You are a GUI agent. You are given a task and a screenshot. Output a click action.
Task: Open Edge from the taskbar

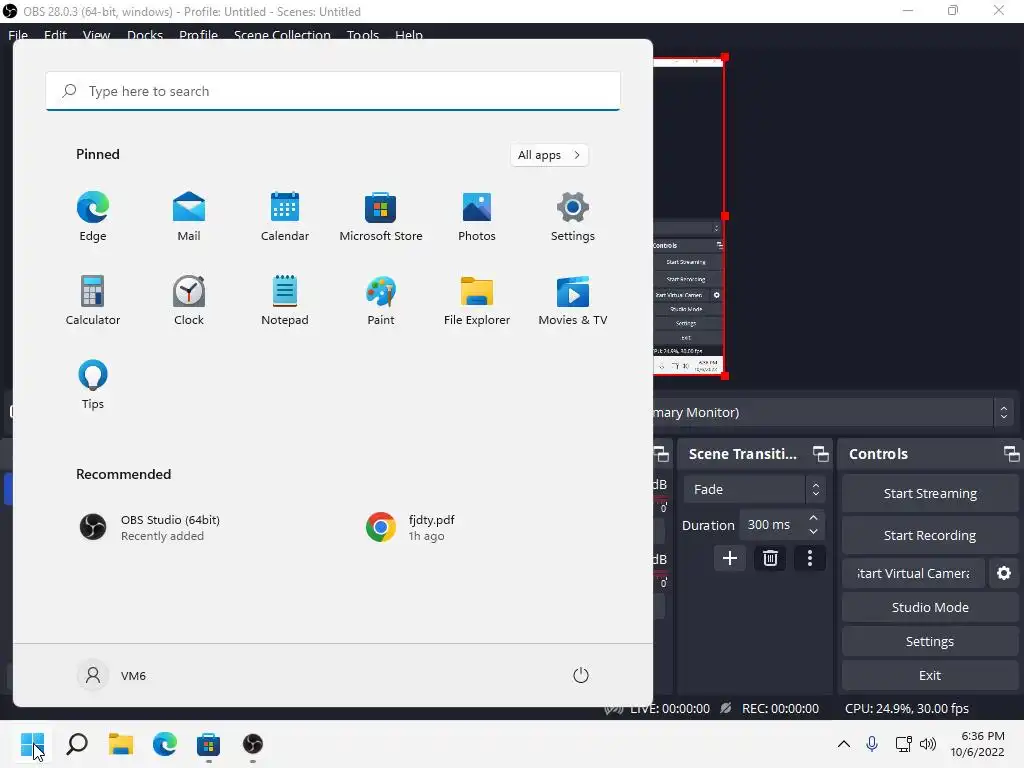pyautogui.click(x=165, y=744)
